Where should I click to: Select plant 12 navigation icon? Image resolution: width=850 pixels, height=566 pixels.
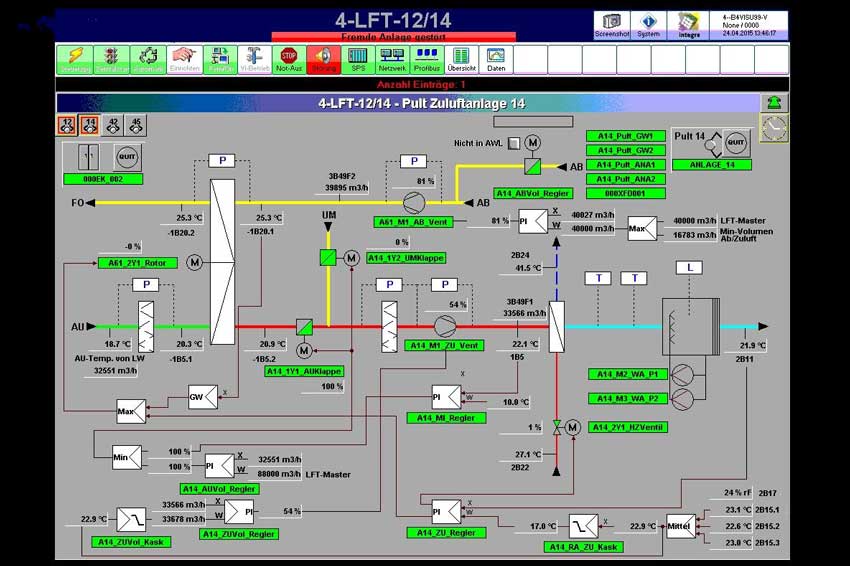(x=67, y=125)
